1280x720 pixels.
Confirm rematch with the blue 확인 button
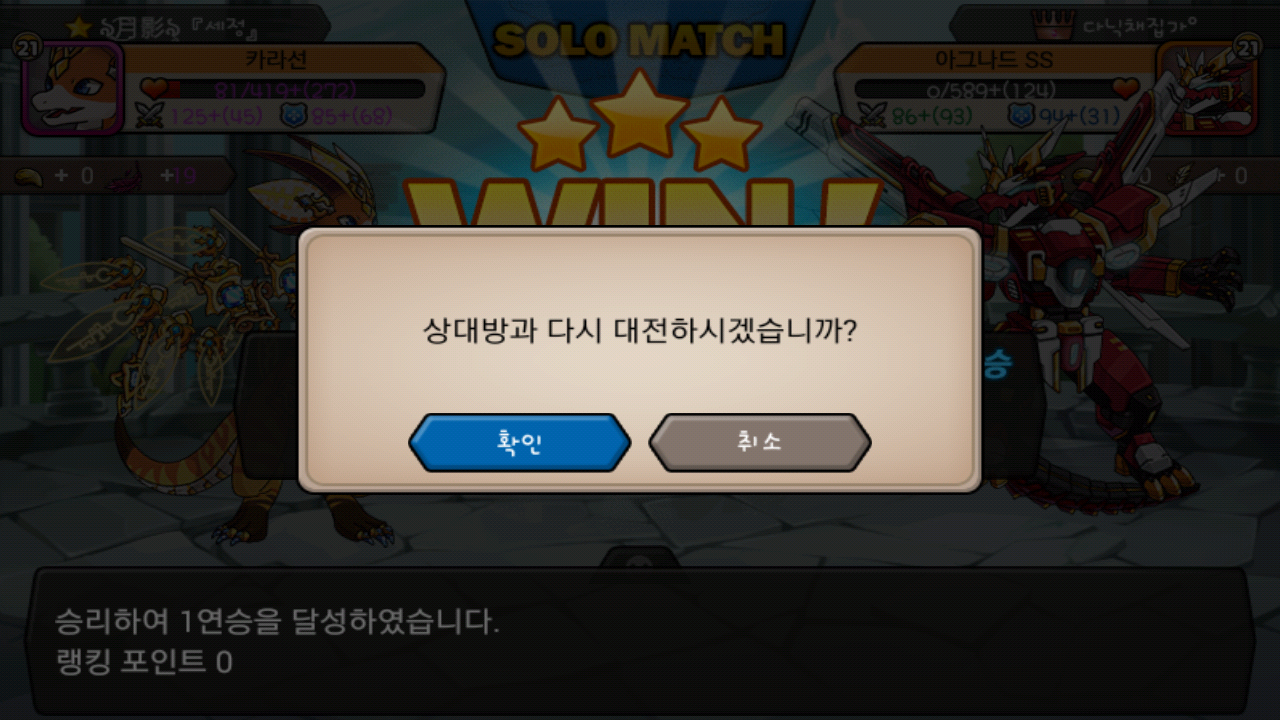[520, 442]
